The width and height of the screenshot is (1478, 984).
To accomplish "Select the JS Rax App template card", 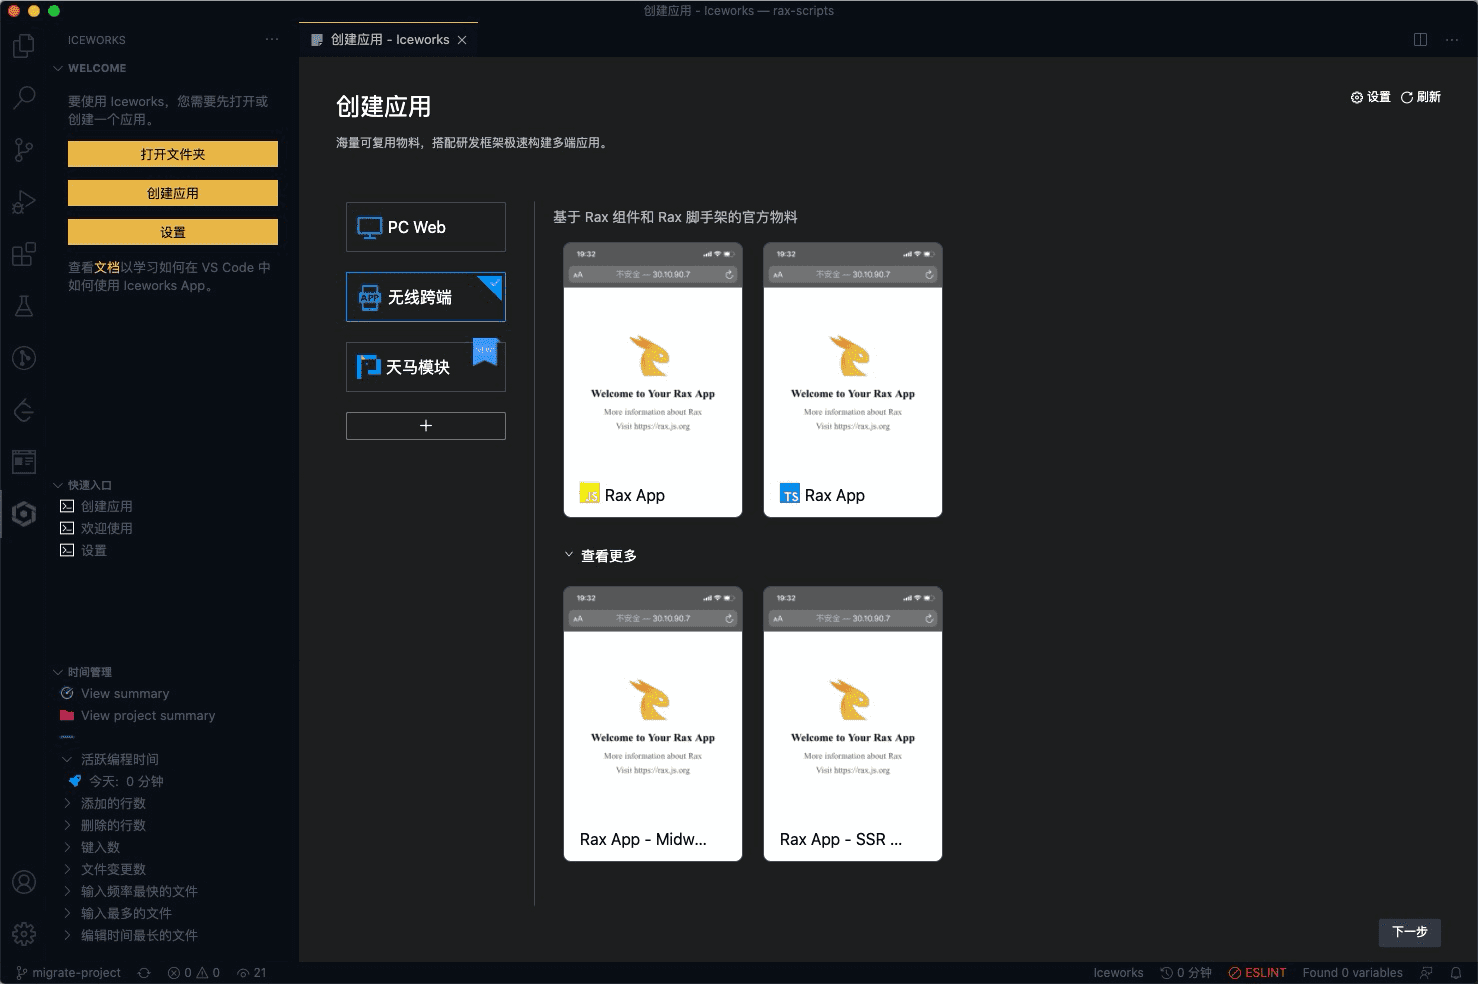I will (653, 380).
